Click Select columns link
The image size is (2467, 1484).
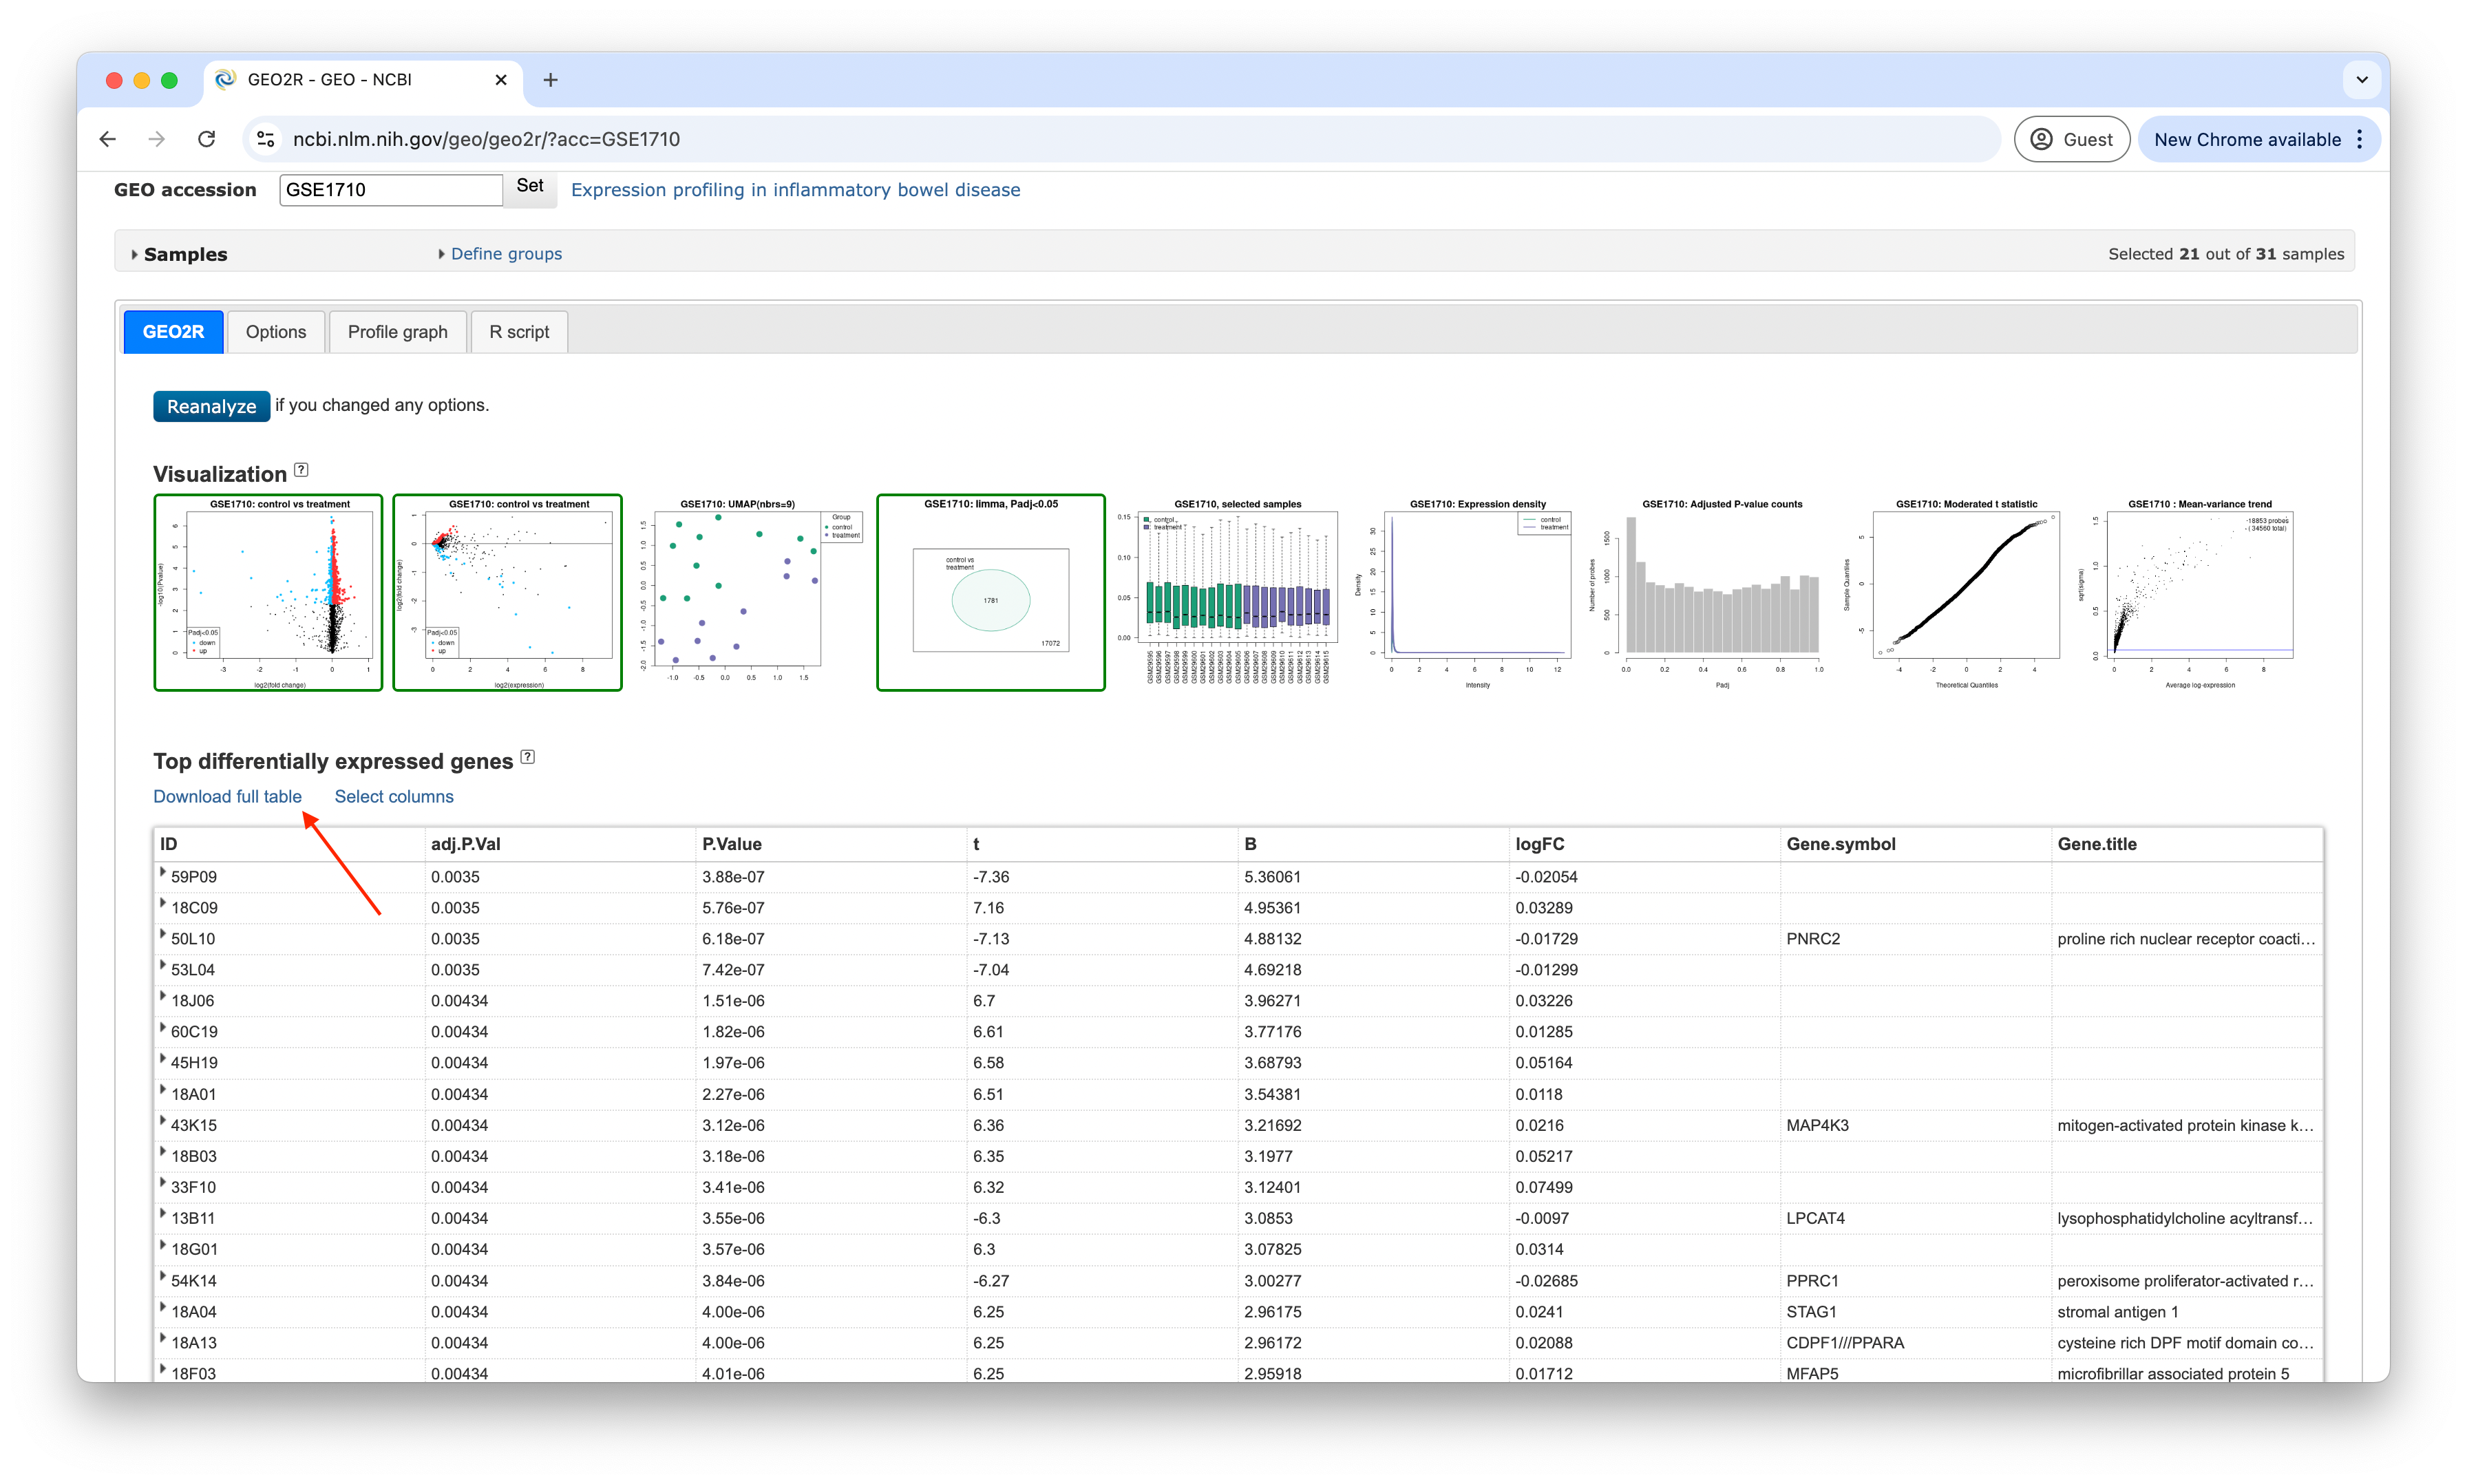point(394,796)
